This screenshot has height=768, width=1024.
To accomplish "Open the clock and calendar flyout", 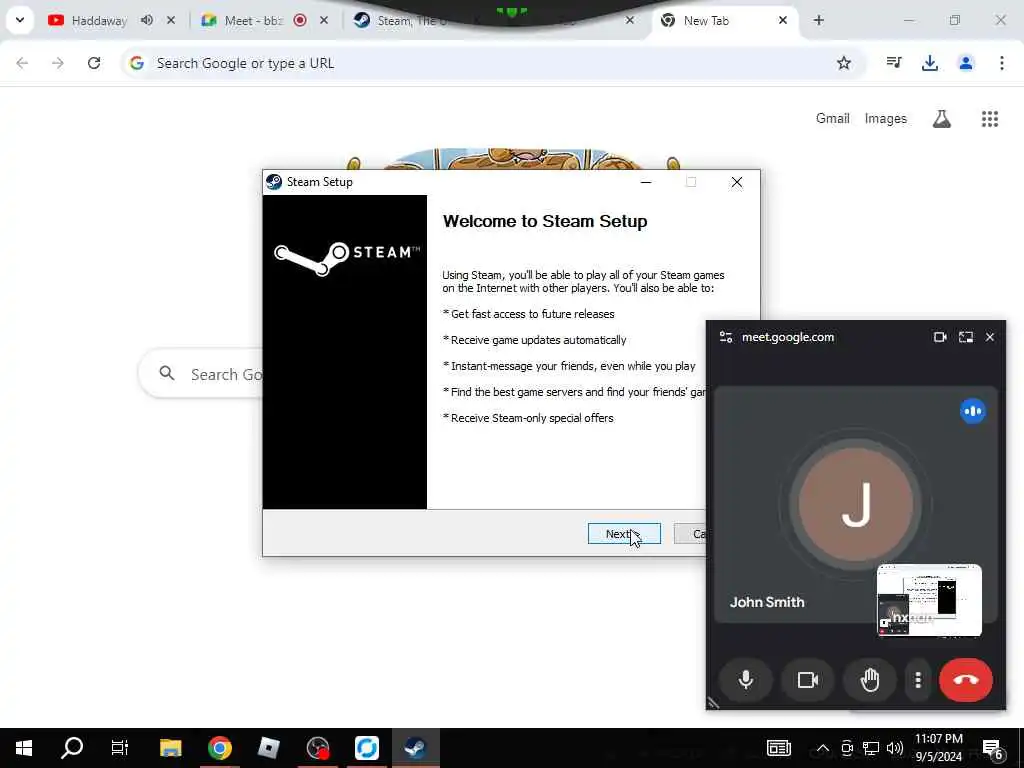I will click(x=938, y=748).
